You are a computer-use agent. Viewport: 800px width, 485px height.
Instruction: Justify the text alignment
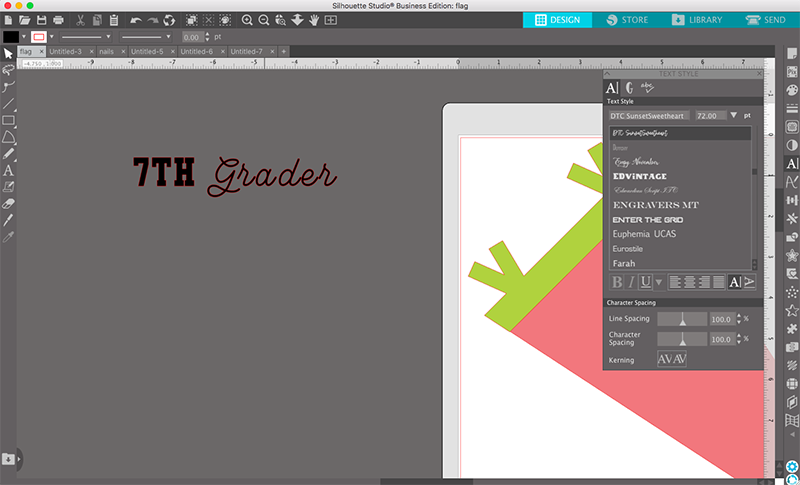718,282
